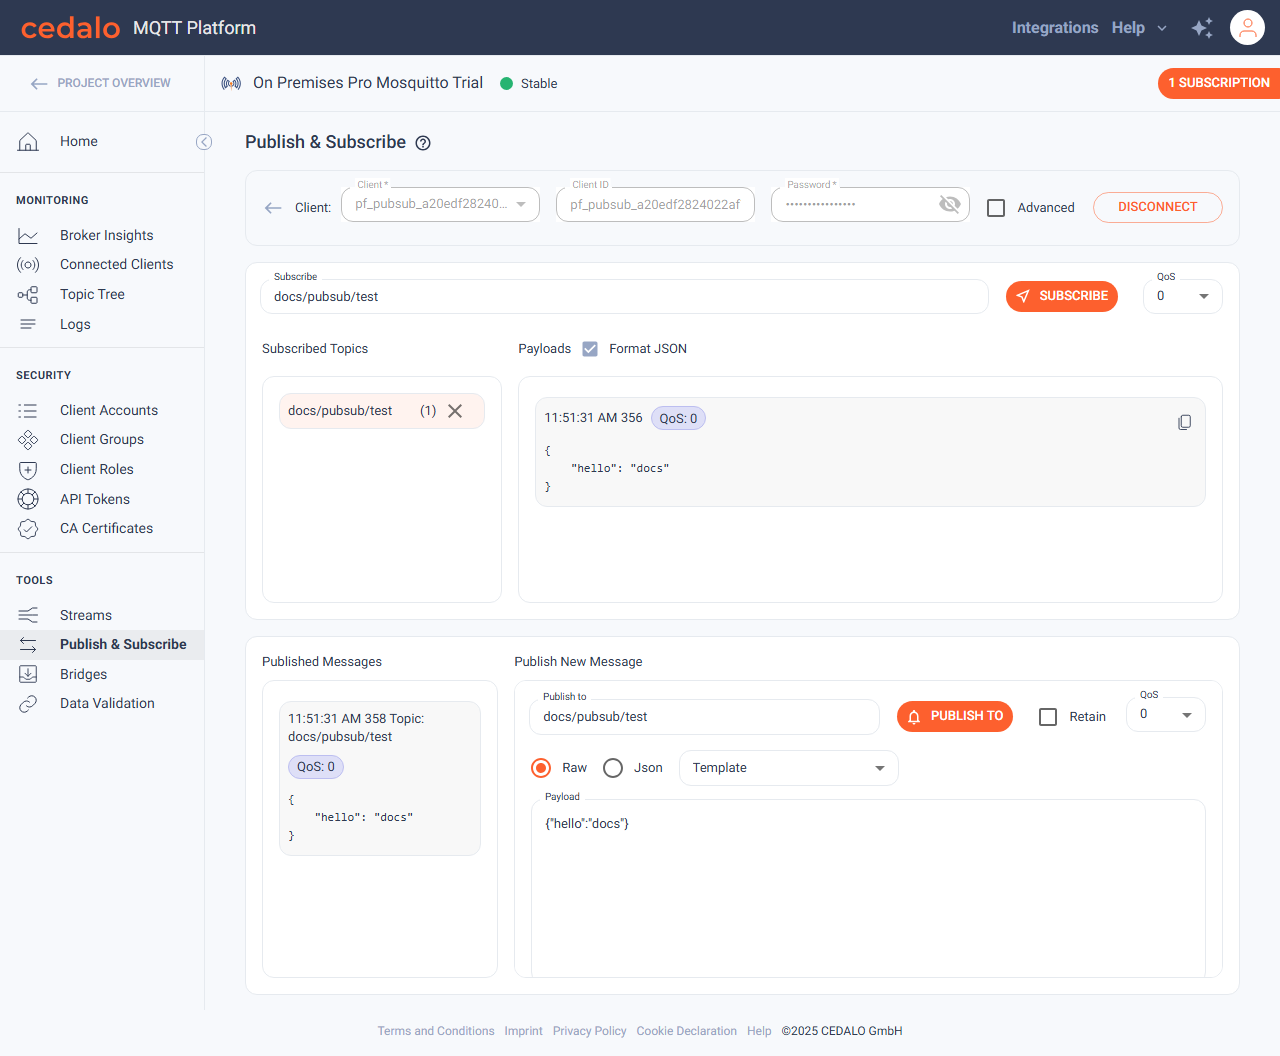Open the user profile avatar
Screen dimensions: 1280x1056
(1247, 28)
